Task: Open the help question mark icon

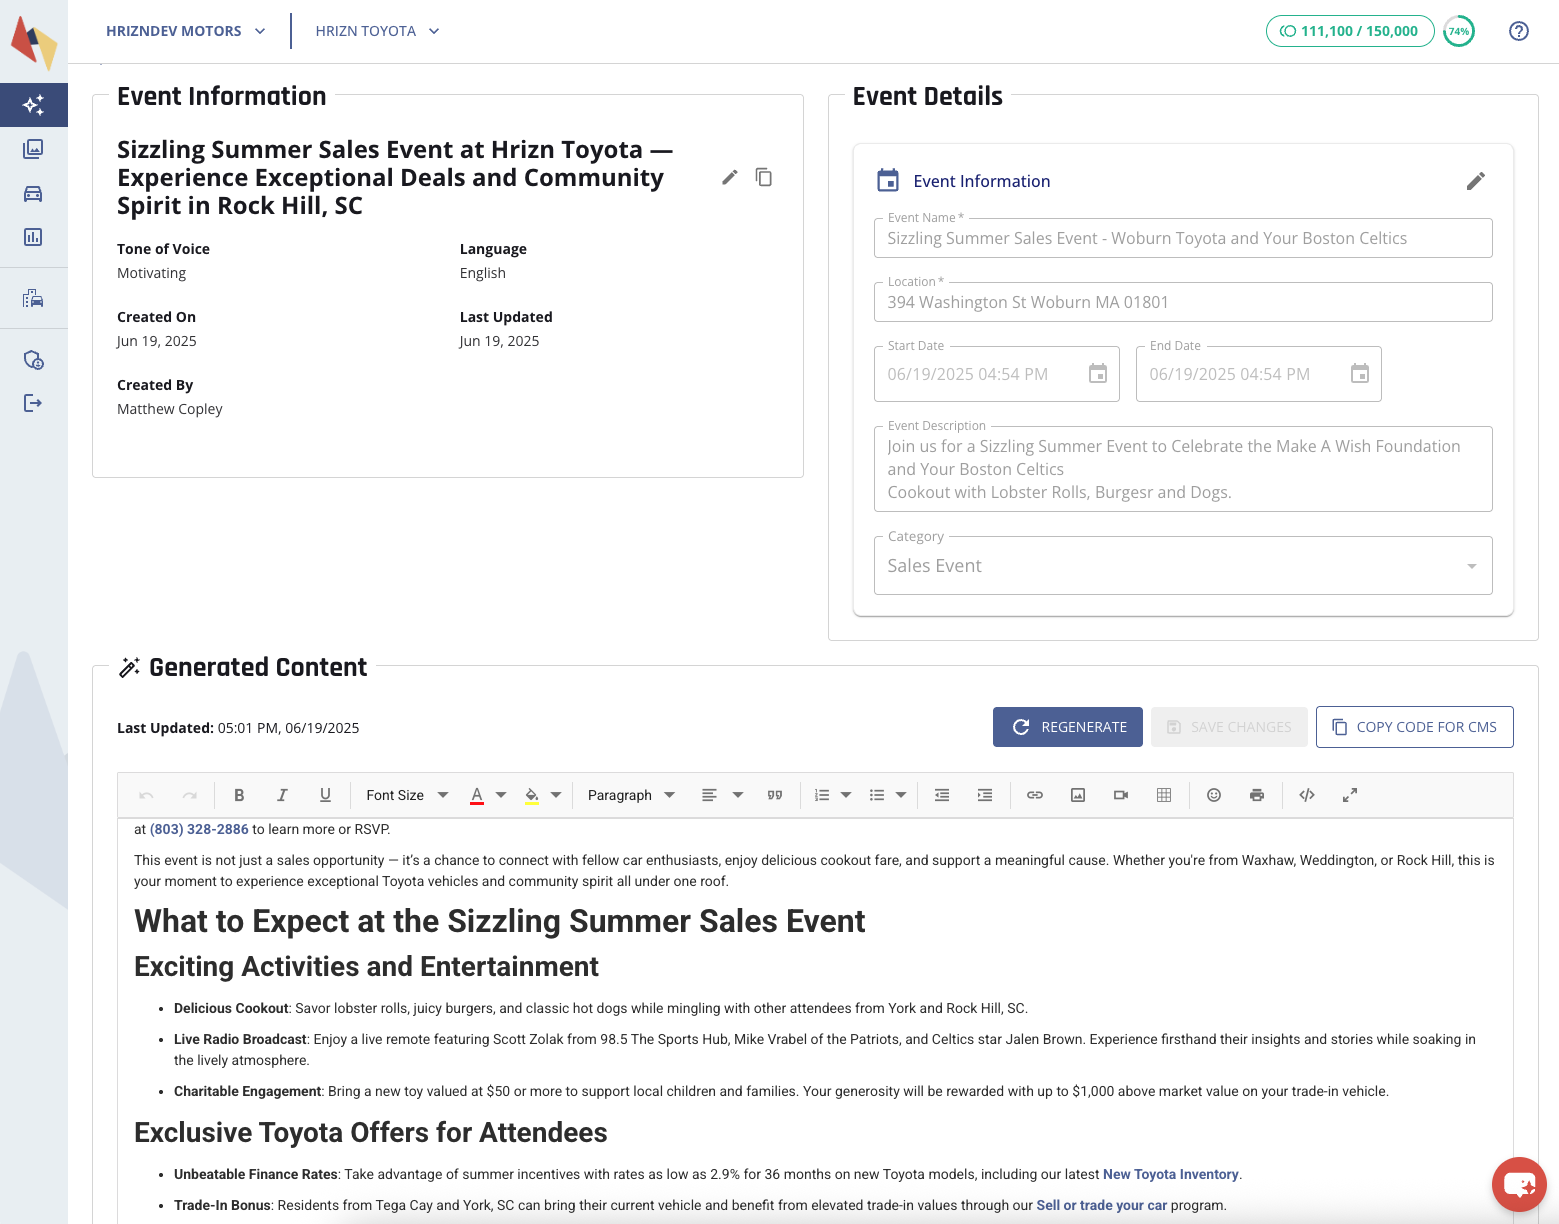Action: (x=1518, y=31)
